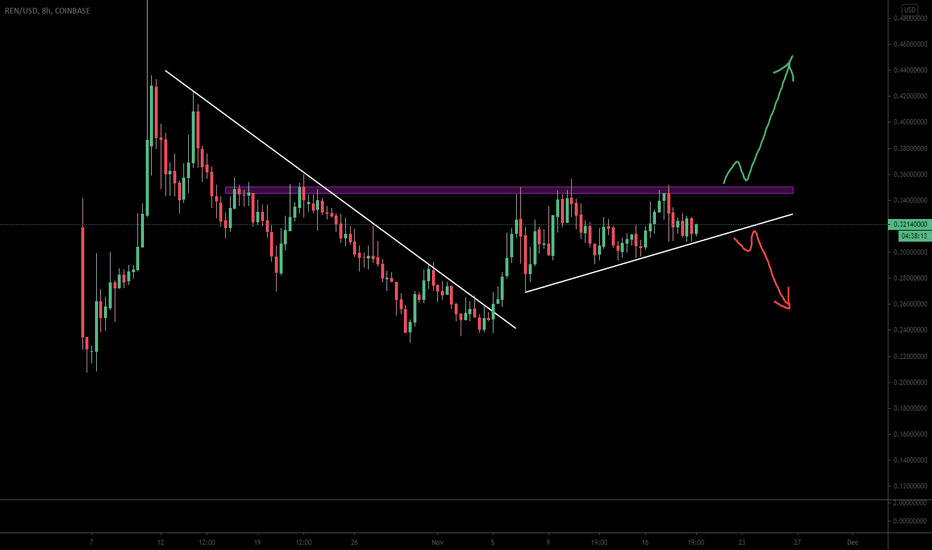Click the date label 9 on time axis
This screenshot has height=550, width=932.
click(x=548, y=542)
